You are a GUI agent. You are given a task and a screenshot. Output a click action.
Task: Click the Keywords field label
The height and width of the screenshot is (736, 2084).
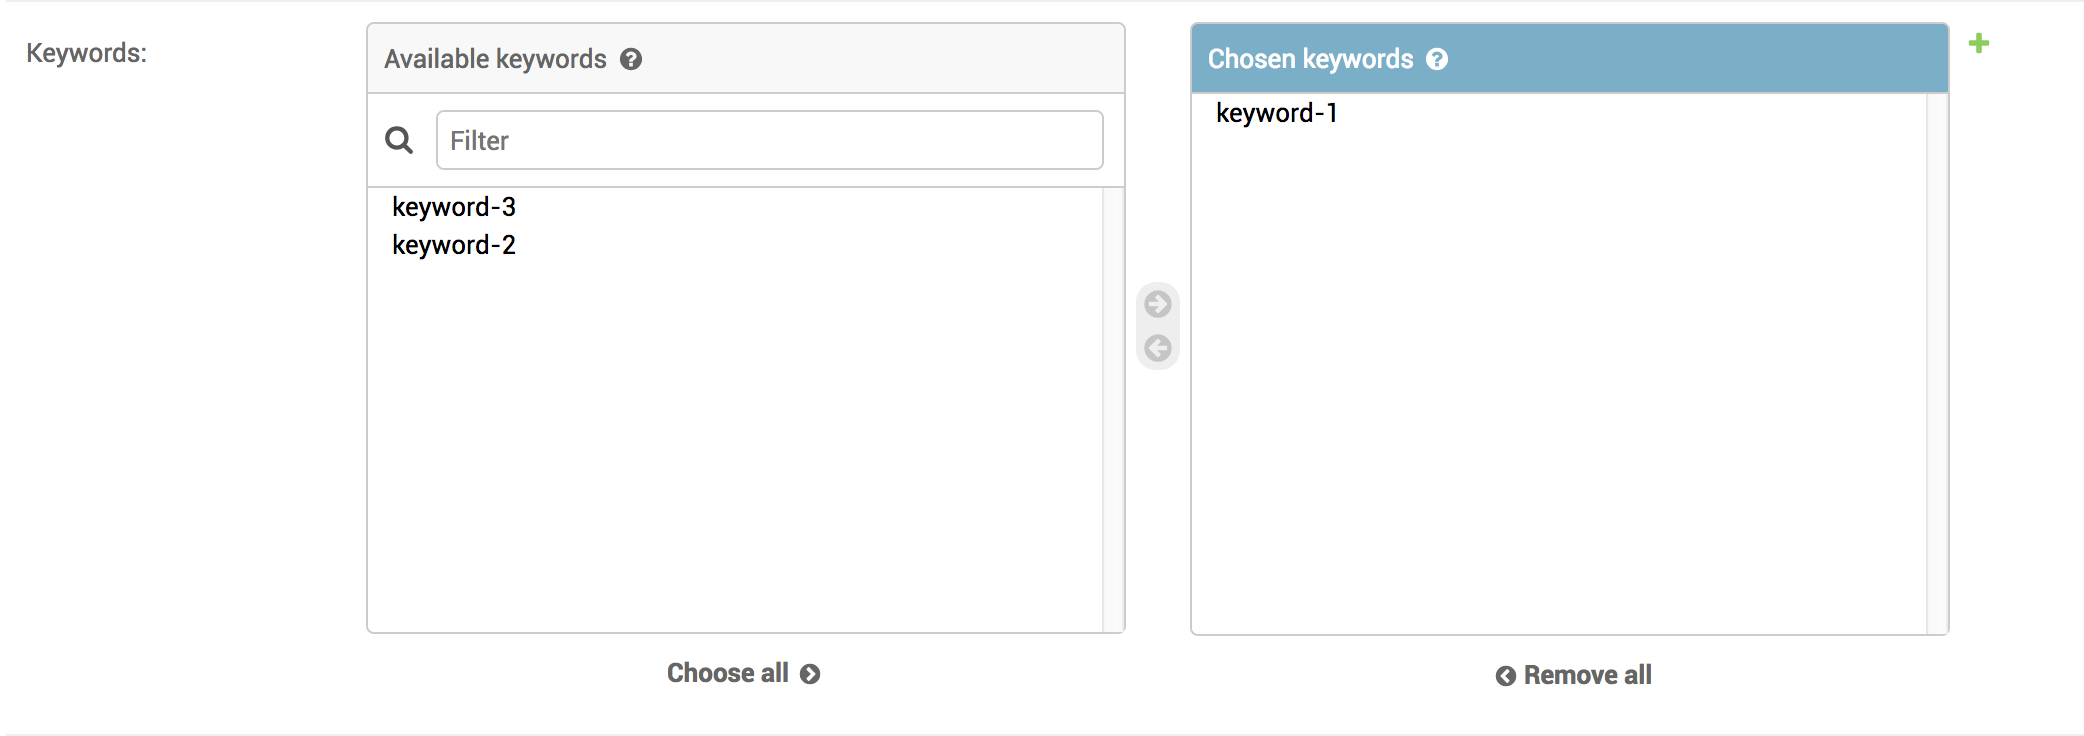coord(85,55)
